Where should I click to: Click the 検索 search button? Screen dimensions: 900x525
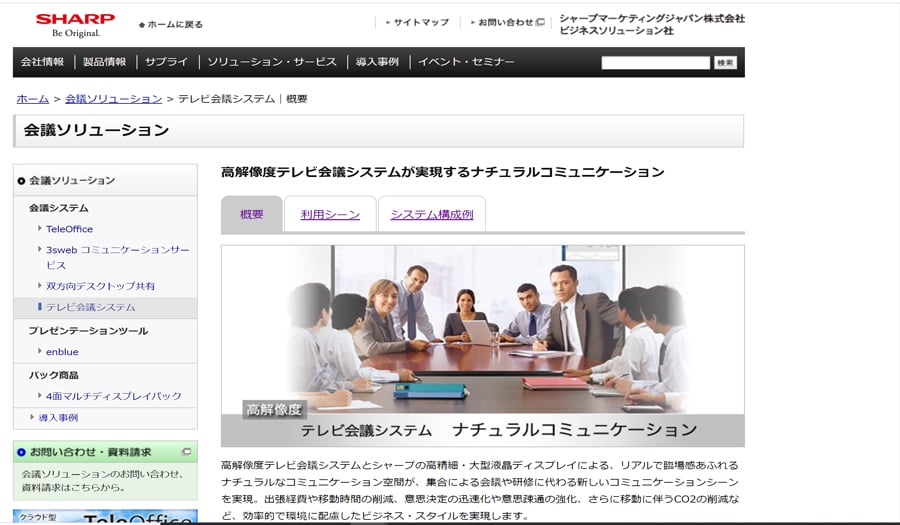[x=726, y=63]
